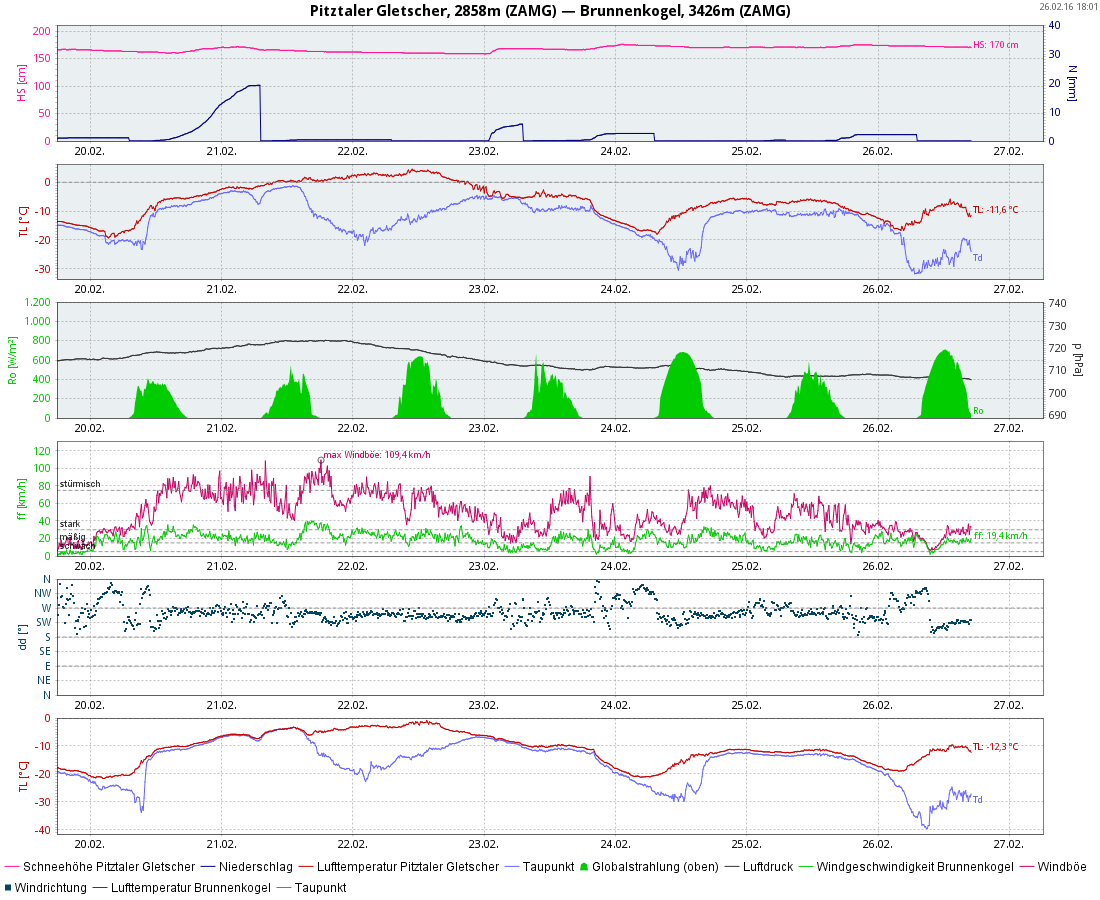Click the 'ff: 19,4 km/h' value label
This screenshot has height=900, width=1100.
(x=1001, y=536)
